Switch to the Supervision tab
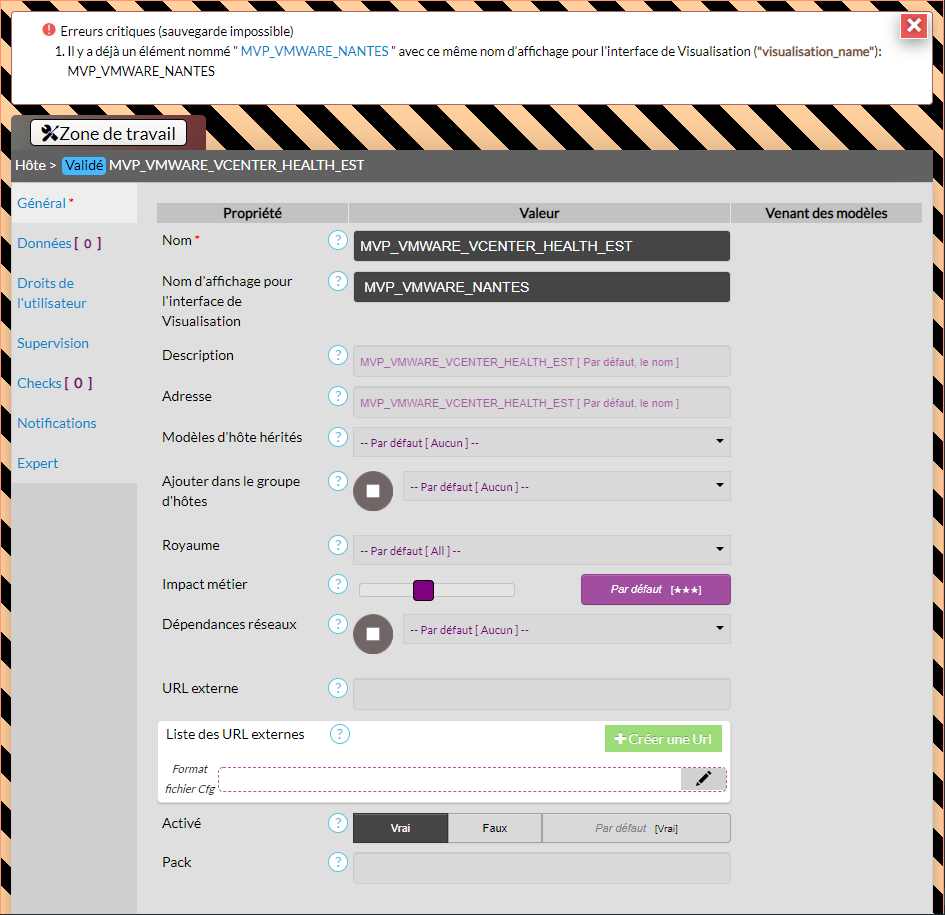Screen dimensions: 945x915 point(53,343)
